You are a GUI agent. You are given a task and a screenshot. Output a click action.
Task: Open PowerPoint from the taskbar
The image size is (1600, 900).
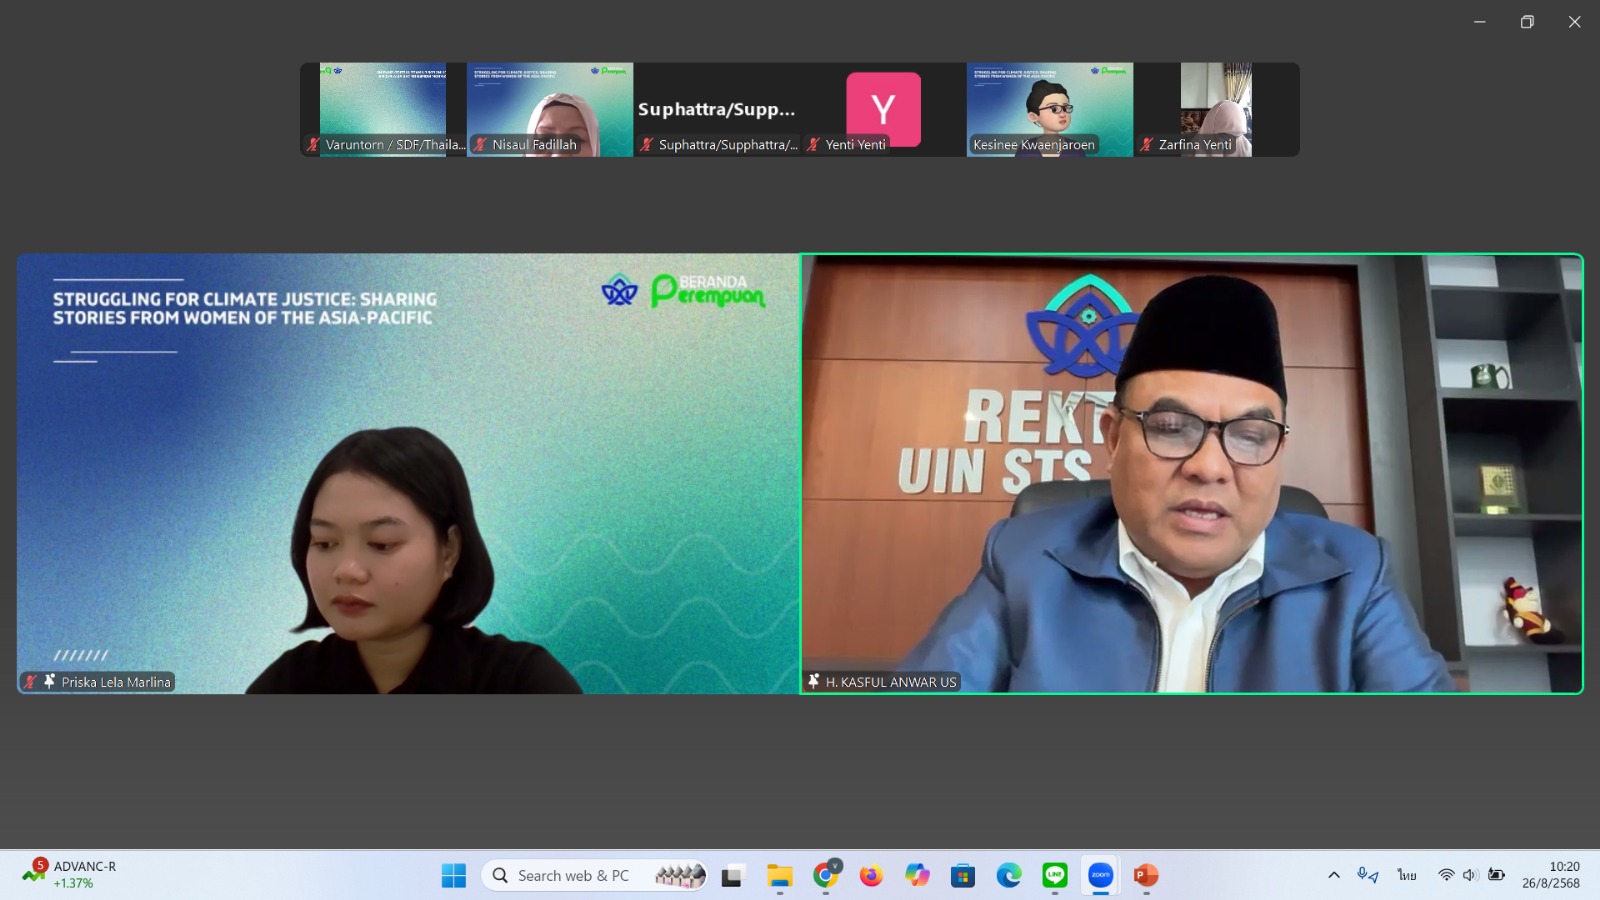click(1146, 876)
